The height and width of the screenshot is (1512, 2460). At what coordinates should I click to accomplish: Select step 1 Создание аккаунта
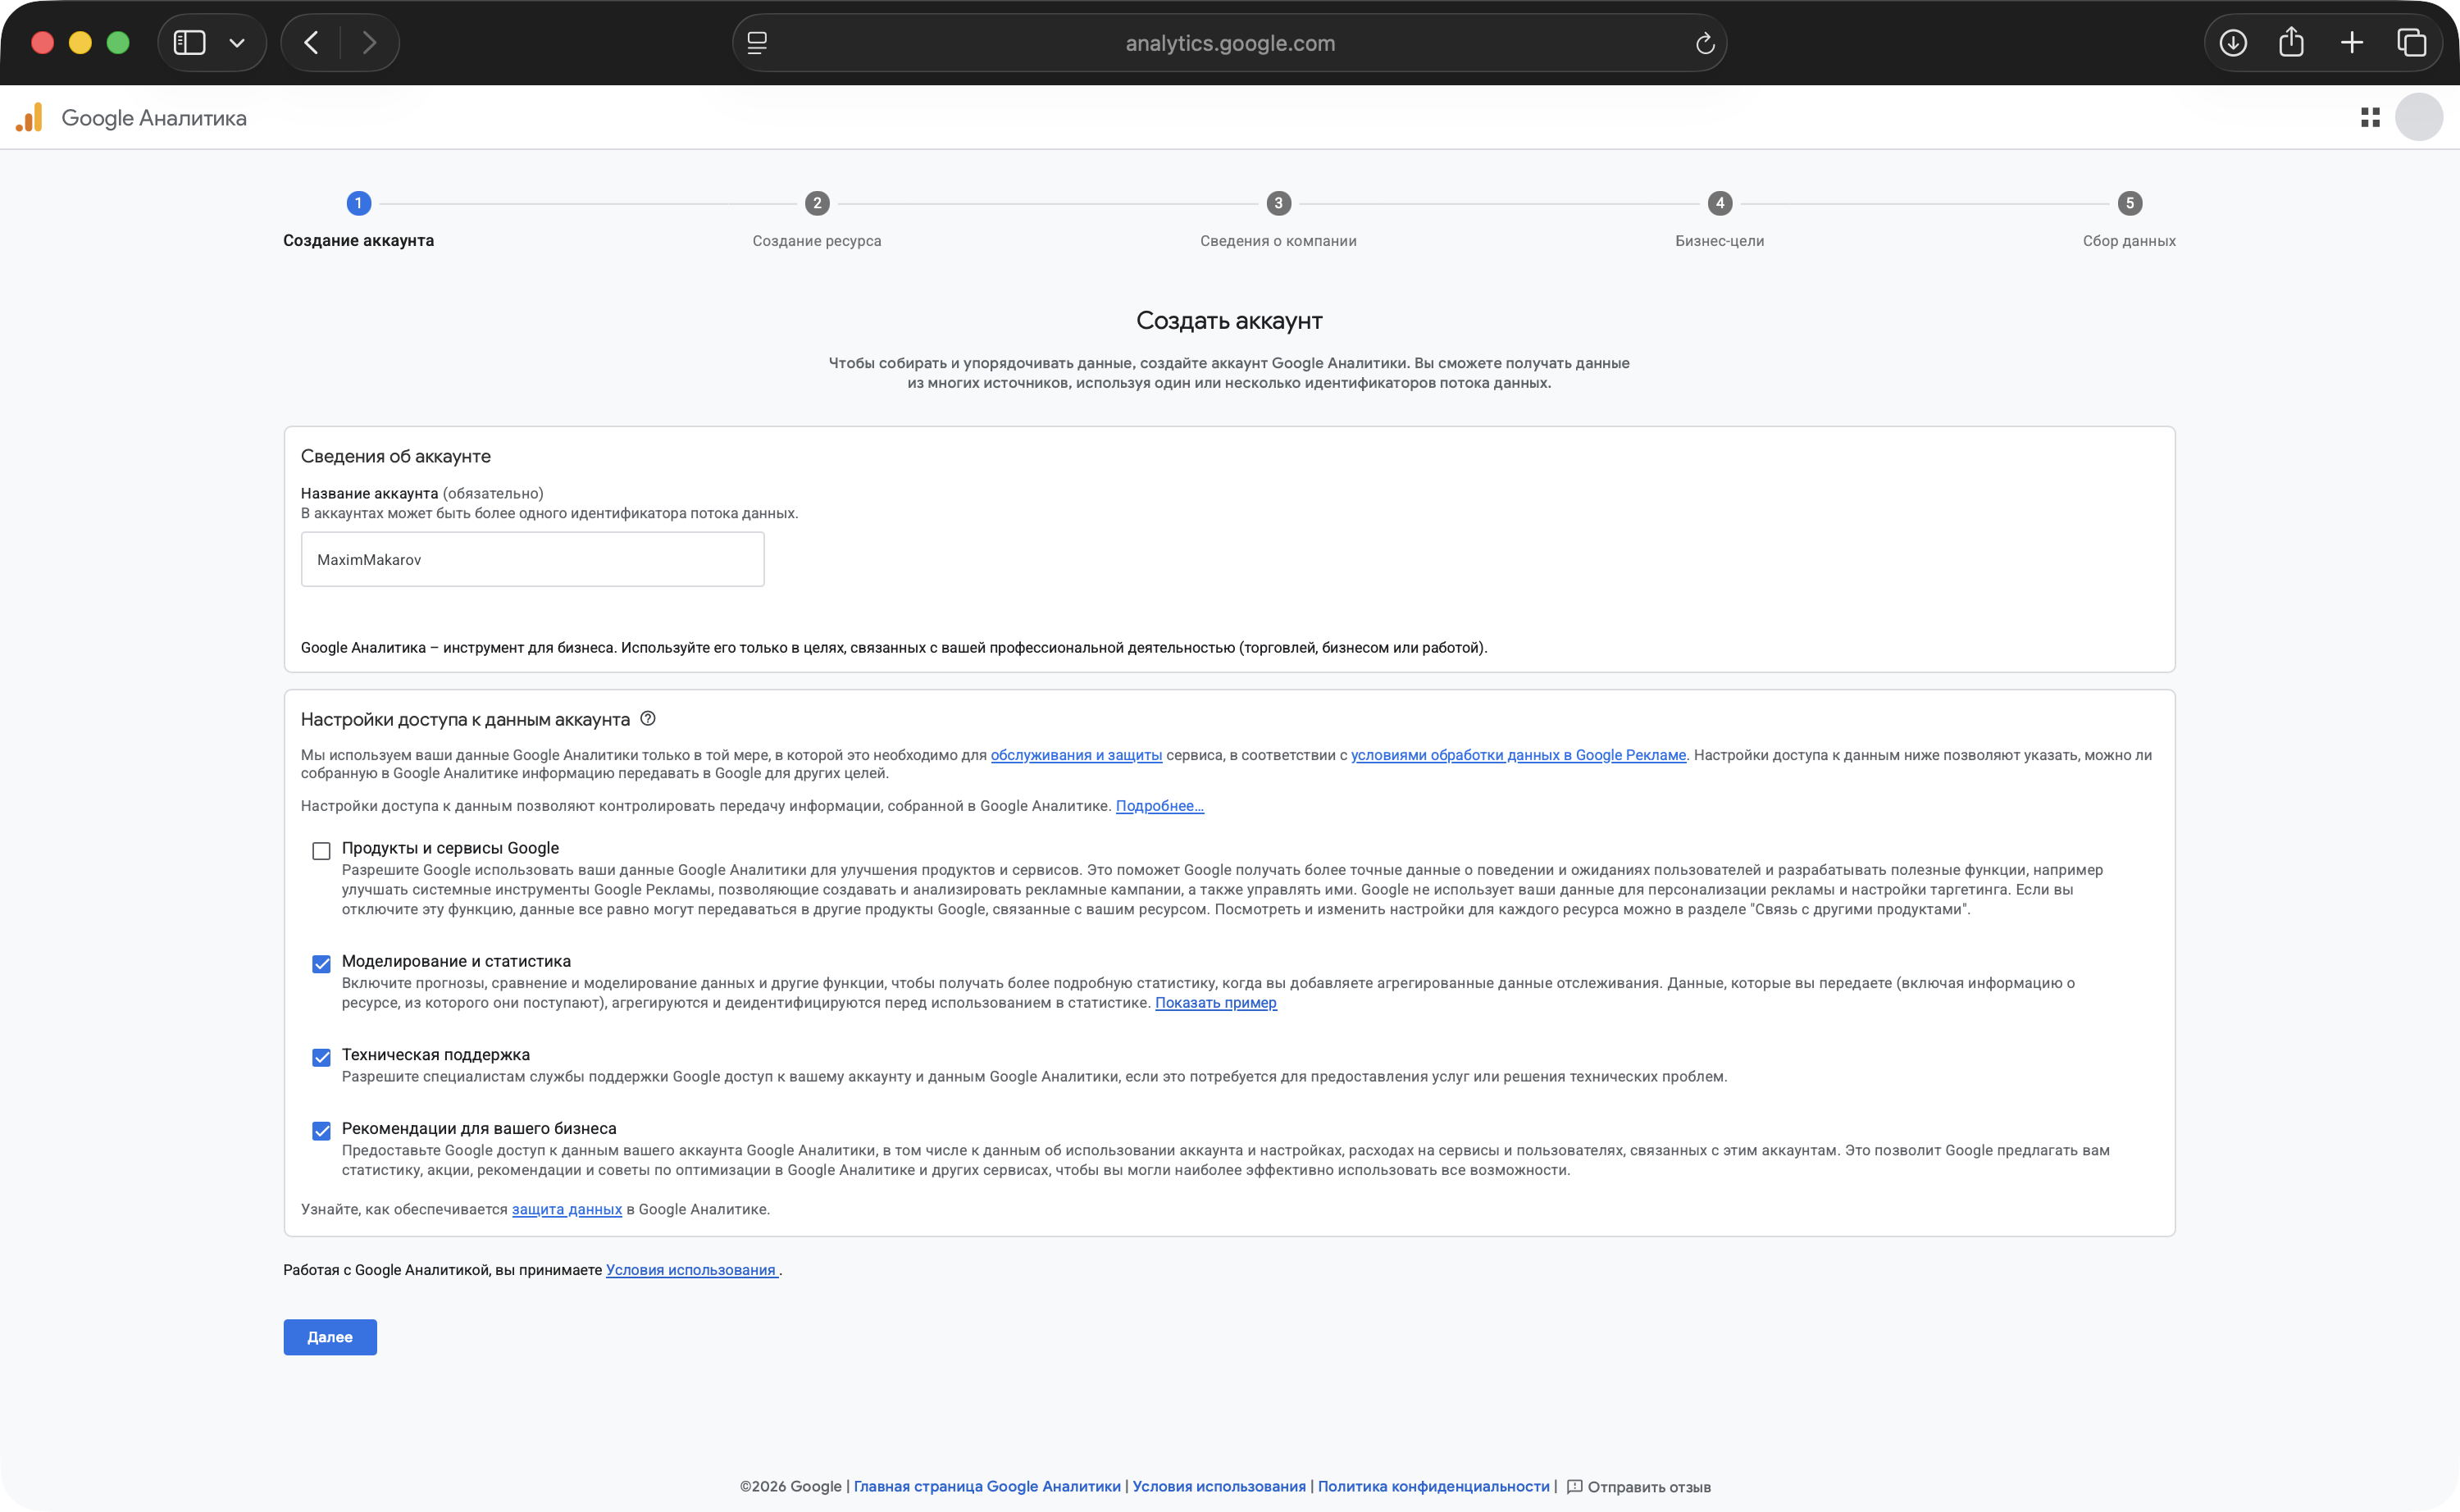358,220
